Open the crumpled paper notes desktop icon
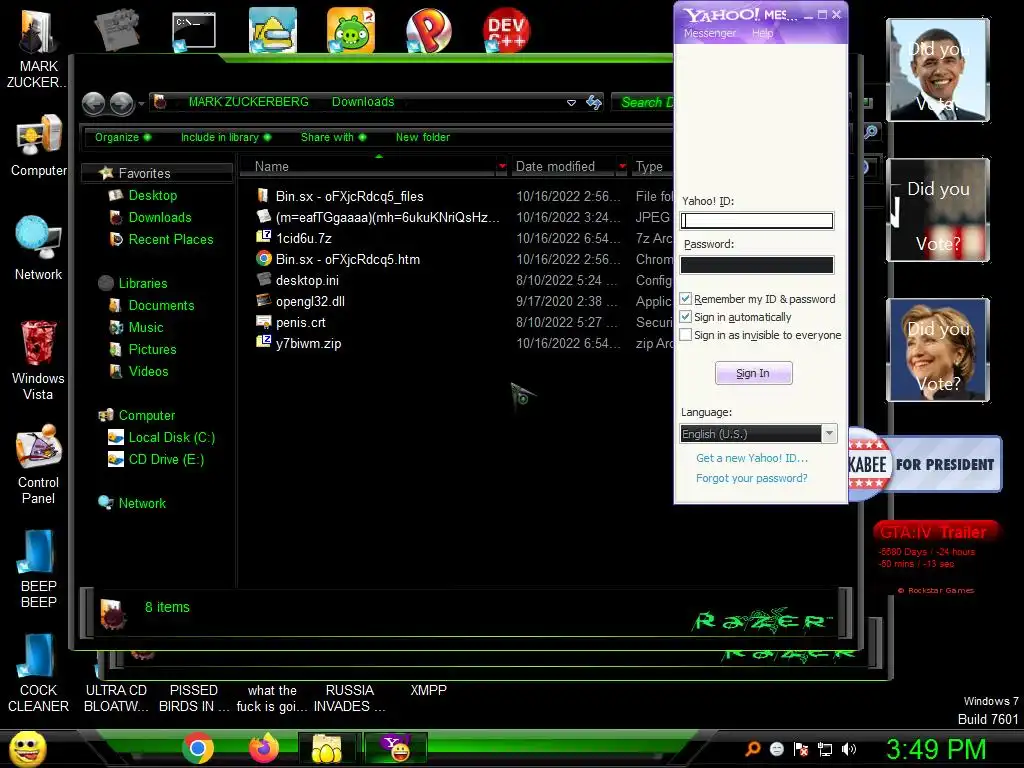The image size is (1024, 768). click(116, 30)
